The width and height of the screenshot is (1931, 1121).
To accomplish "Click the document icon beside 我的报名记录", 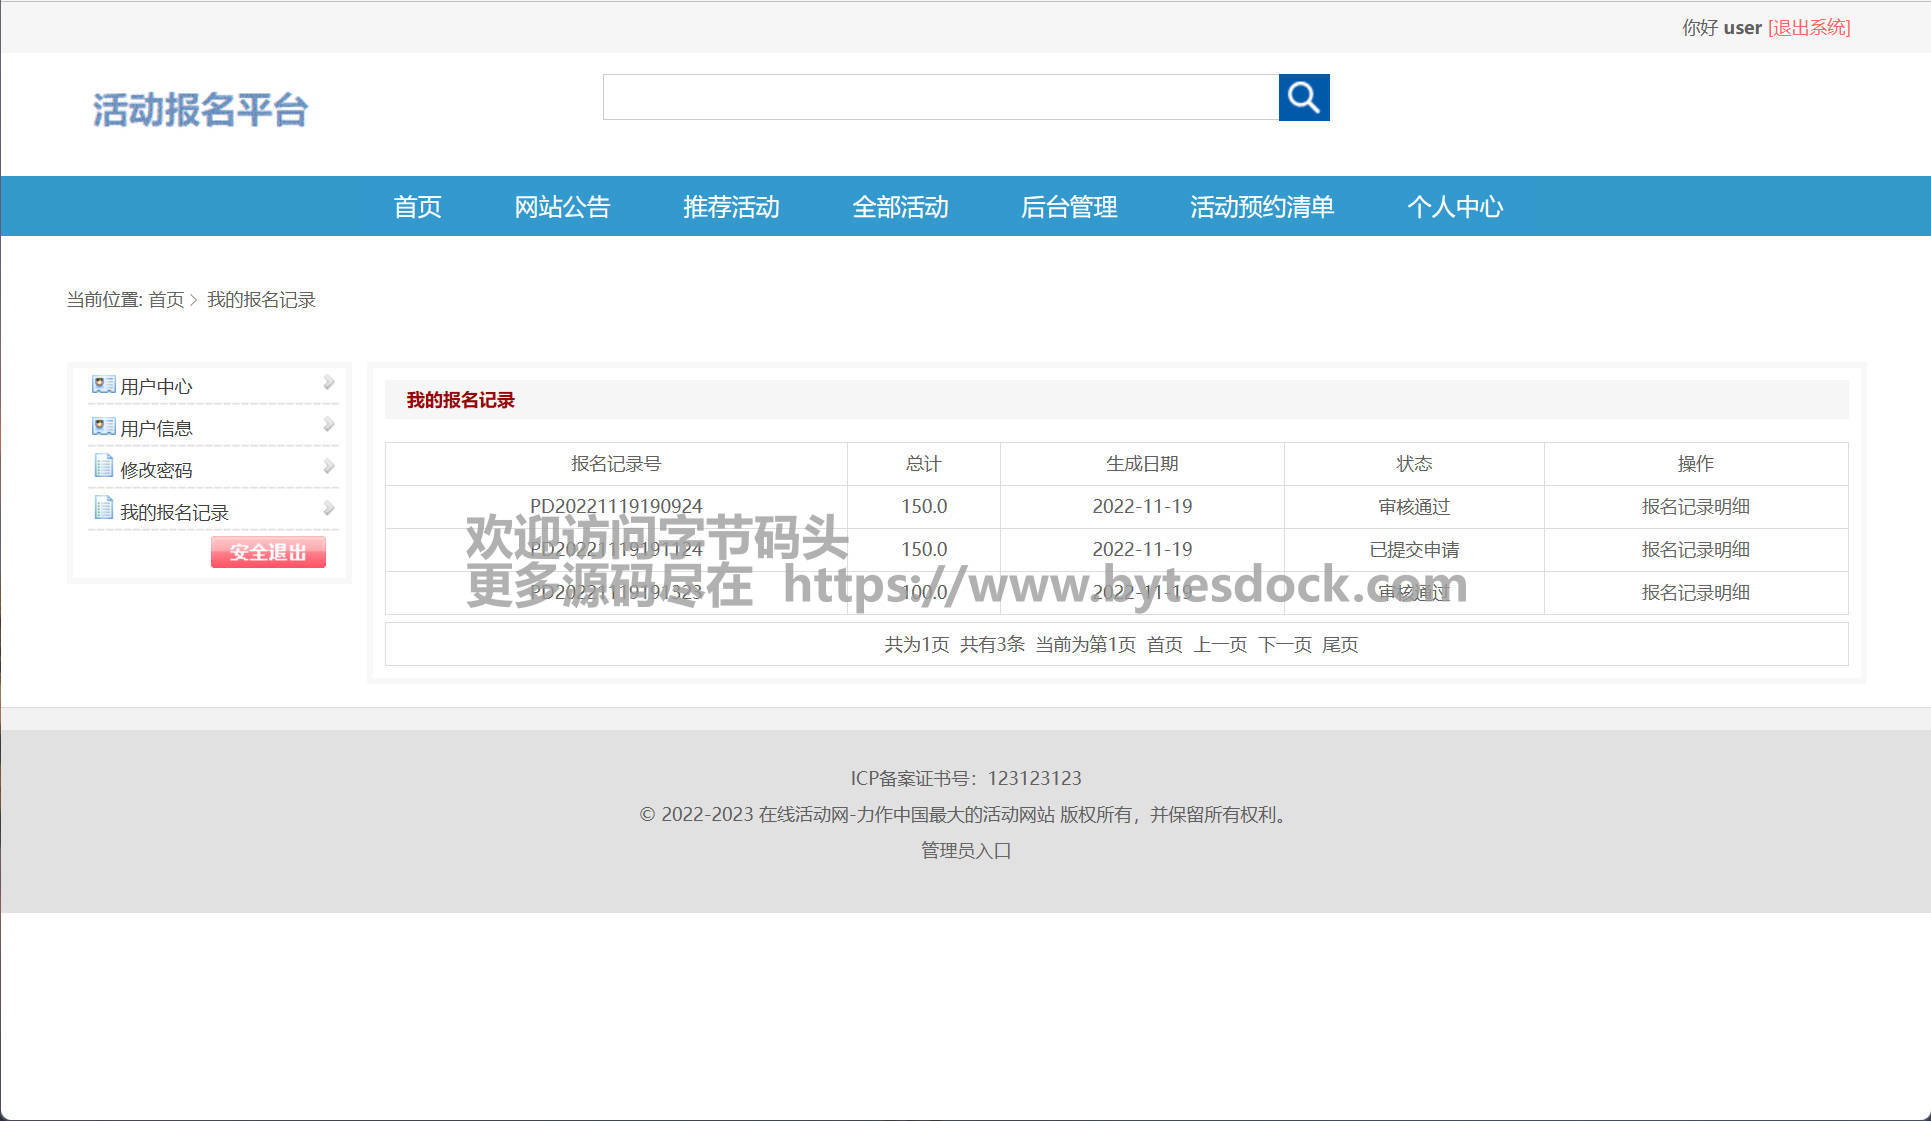I will (x=103, y=508).
